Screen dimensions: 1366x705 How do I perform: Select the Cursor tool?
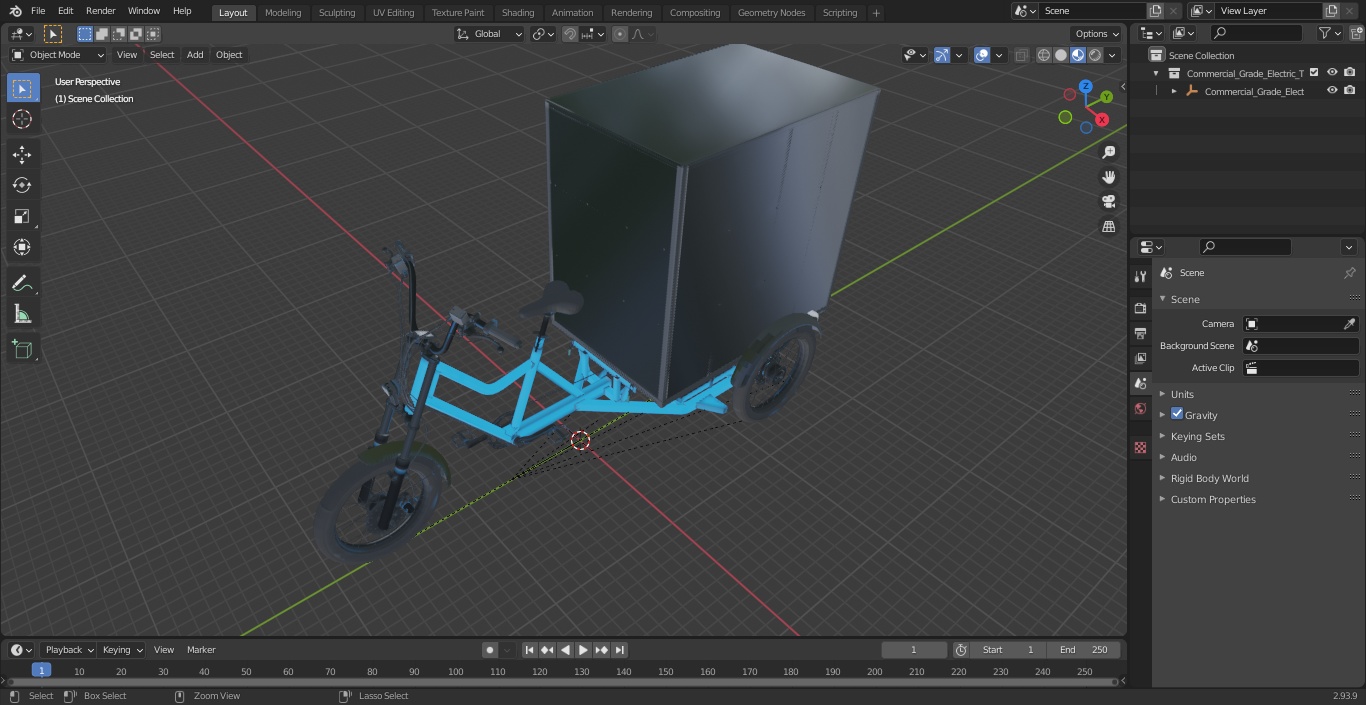[x=22, y=119]
